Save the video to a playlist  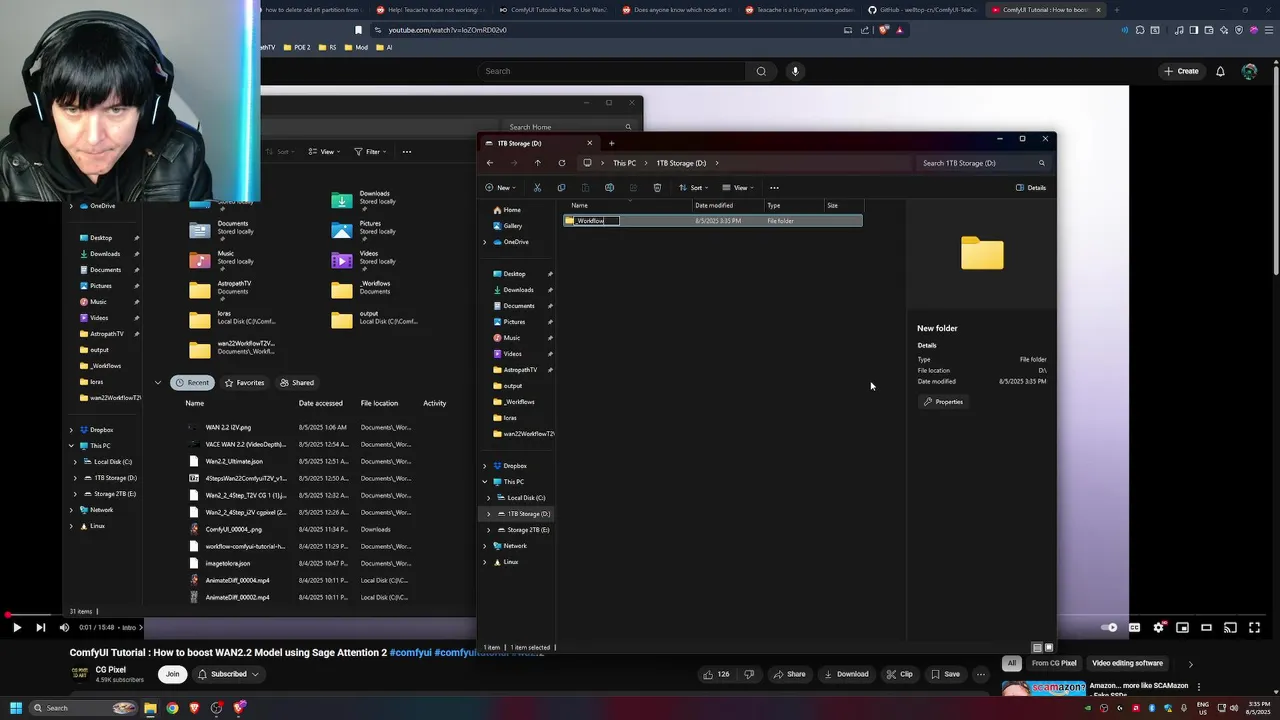click(x=945, y=674)
